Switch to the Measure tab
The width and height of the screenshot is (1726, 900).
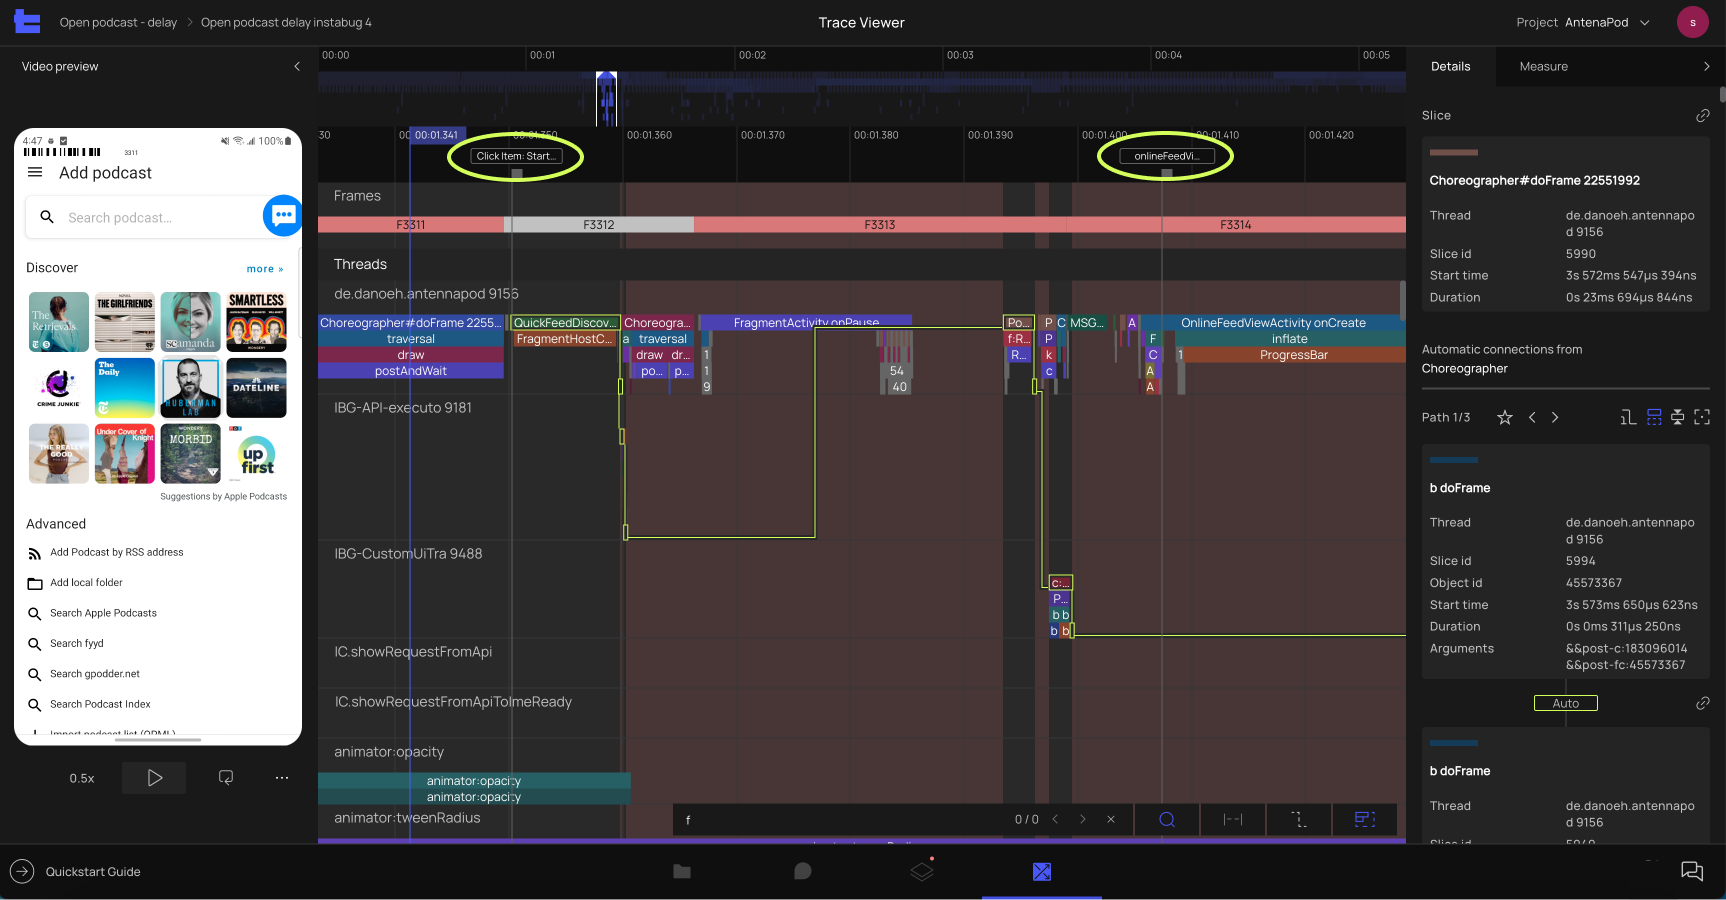[1543, 66]
